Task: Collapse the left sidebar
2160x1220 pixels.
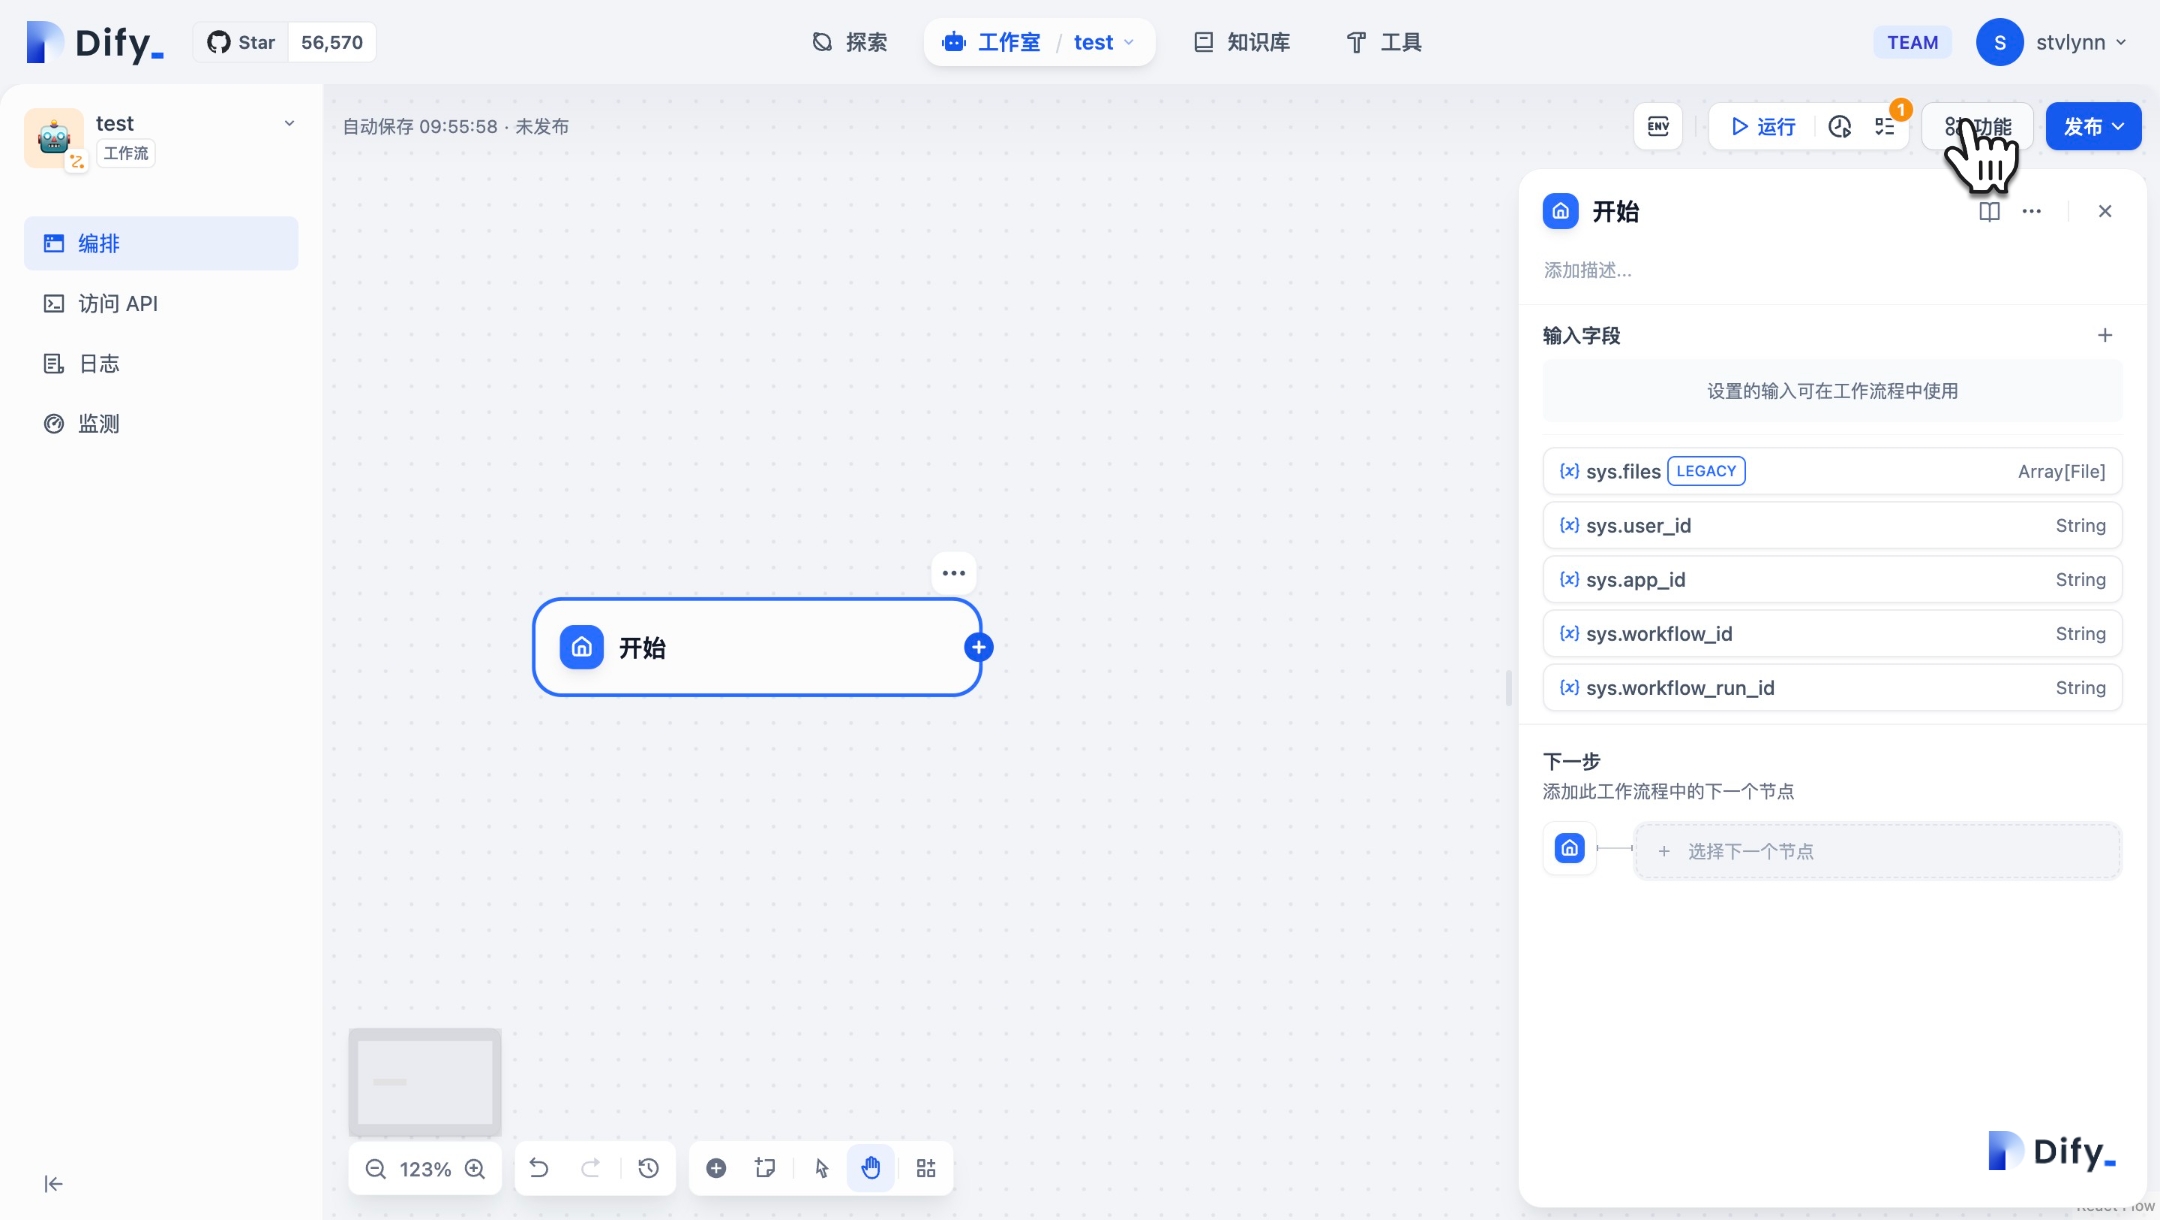Action: coord(54,1184)
